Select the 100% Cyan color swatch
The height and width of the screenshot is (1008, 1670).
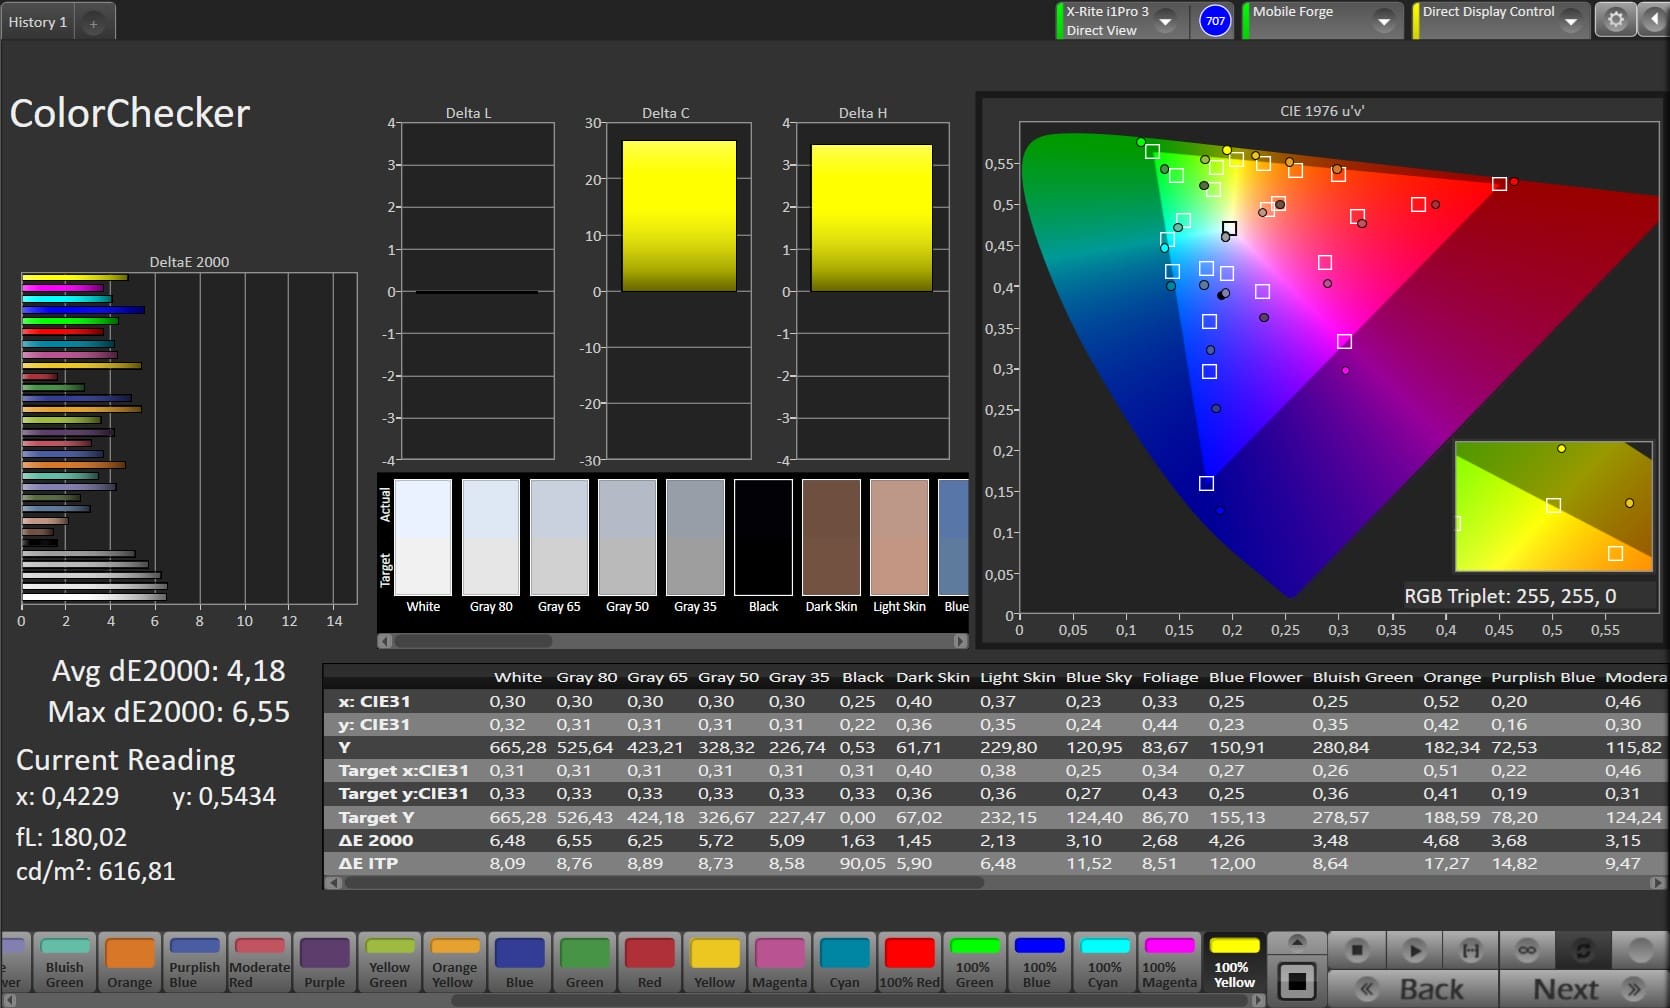pos(1104,962)
